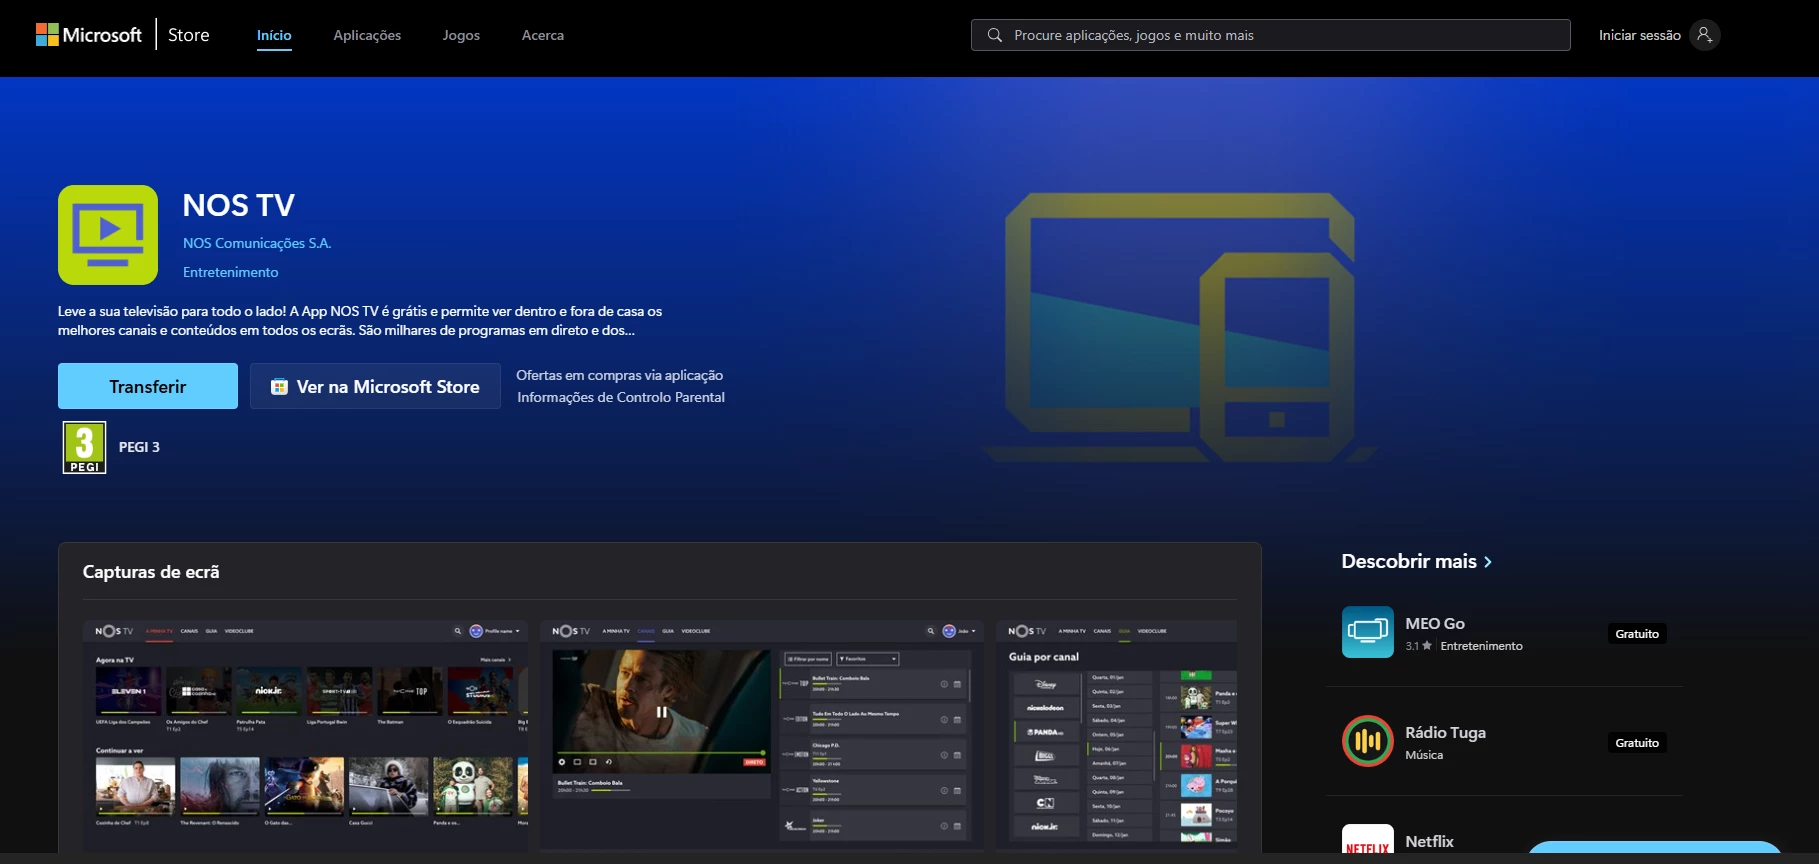Click the search magnifier icon
Viewport: 1819px width, 864px height.
pos(994,35)
